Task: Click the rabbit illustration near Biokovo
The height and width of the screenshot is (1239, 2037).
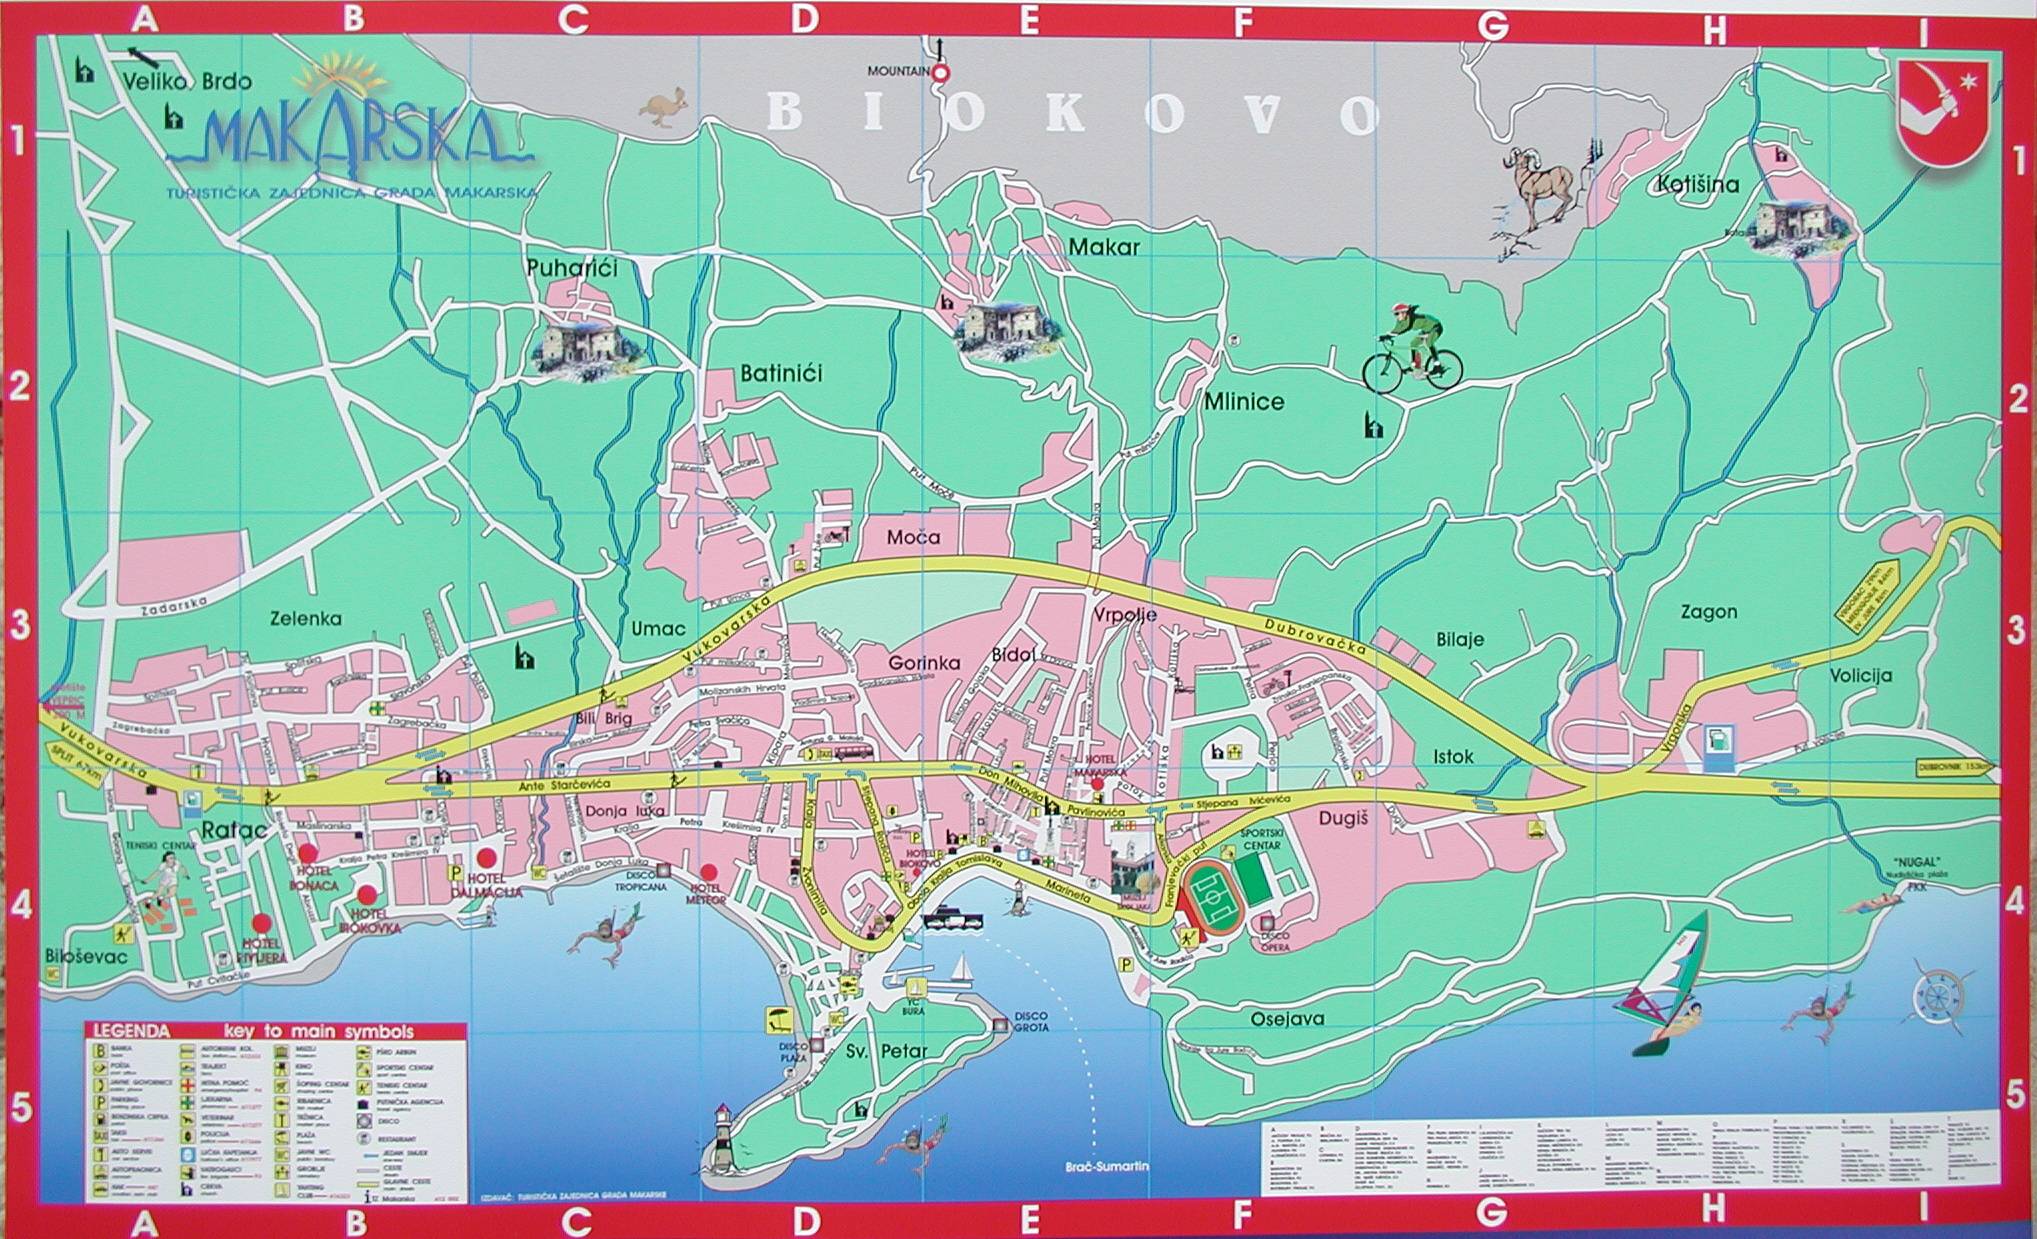Action: point(665,106)
